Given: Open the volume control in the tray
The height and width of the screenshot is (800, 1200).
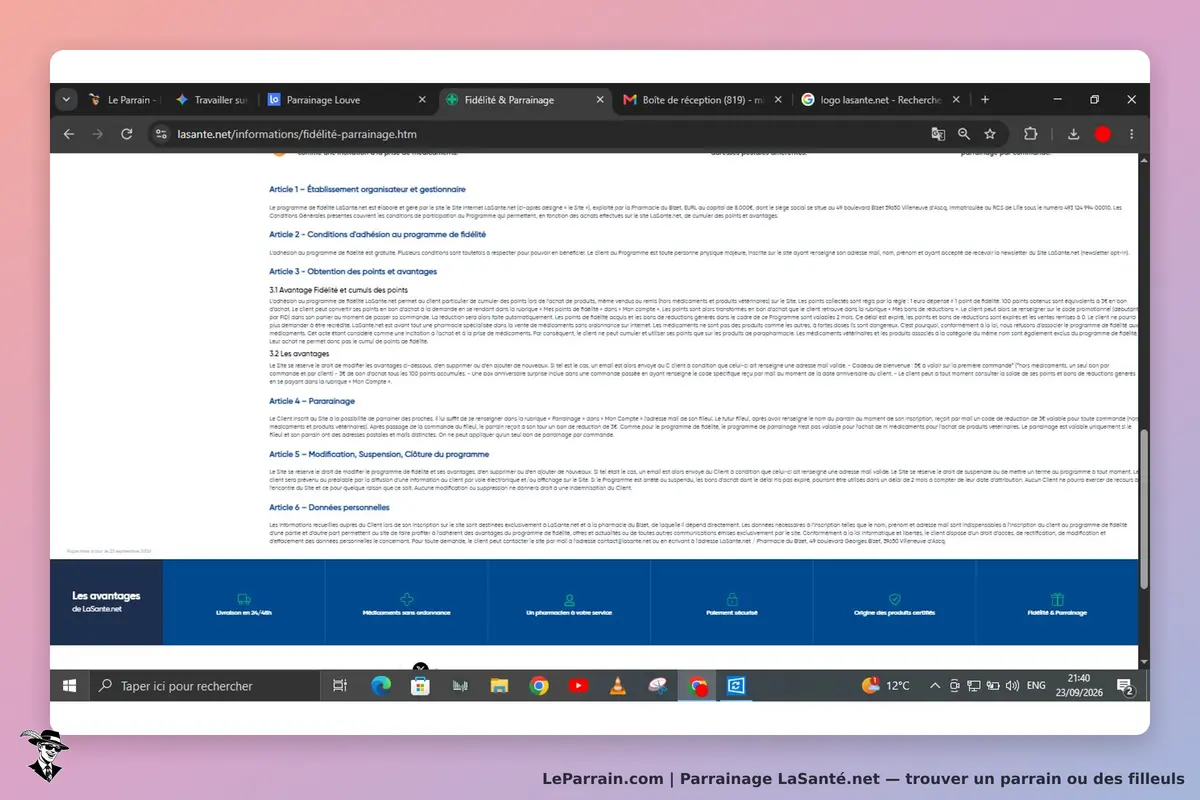Looking at the screenshot, I should (x=1012, y=686).
